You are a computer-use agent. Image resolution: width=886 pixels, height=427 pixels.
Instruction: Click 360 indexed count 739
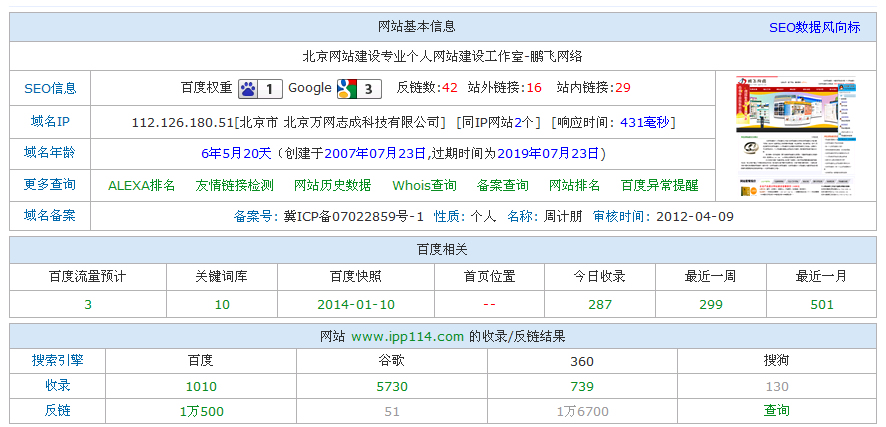click(582, 387)
